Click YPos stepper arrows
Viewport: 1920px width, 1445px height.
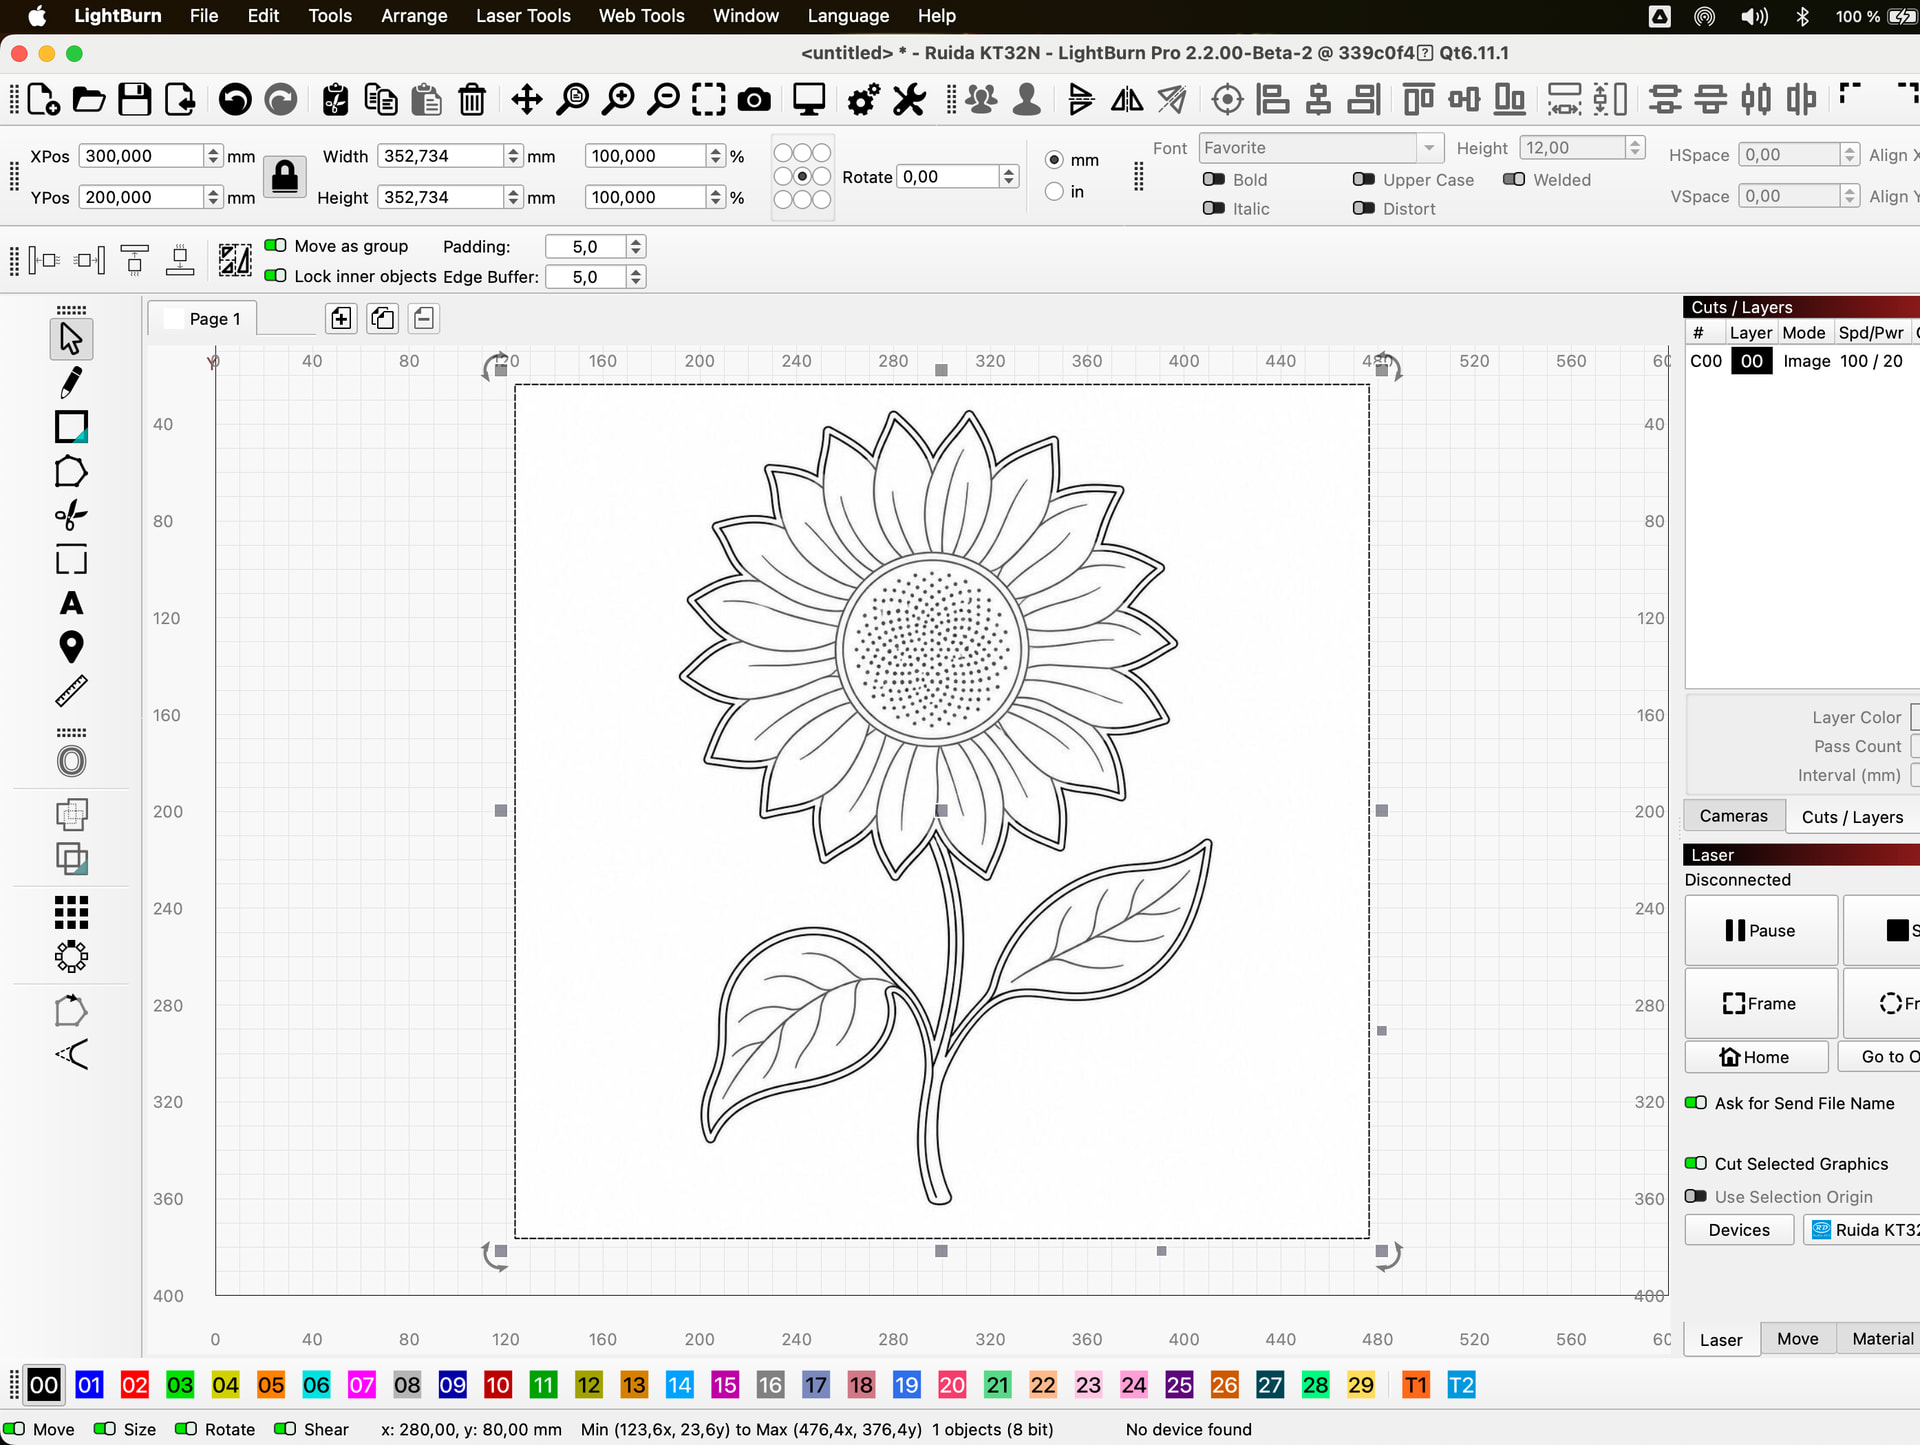(x=213, y=197)
